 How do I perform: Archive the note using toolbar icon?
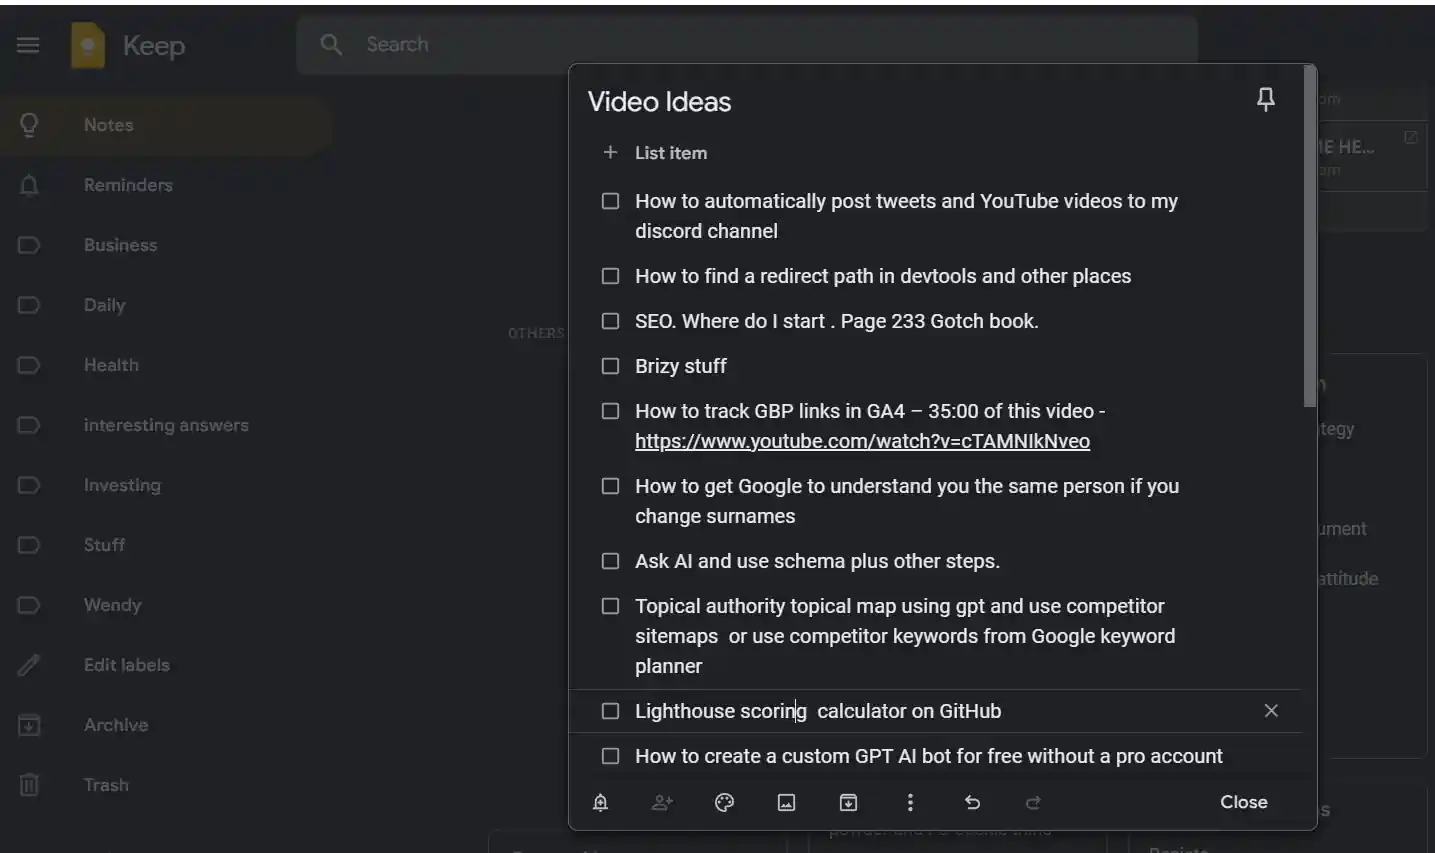tap(848, 802)
